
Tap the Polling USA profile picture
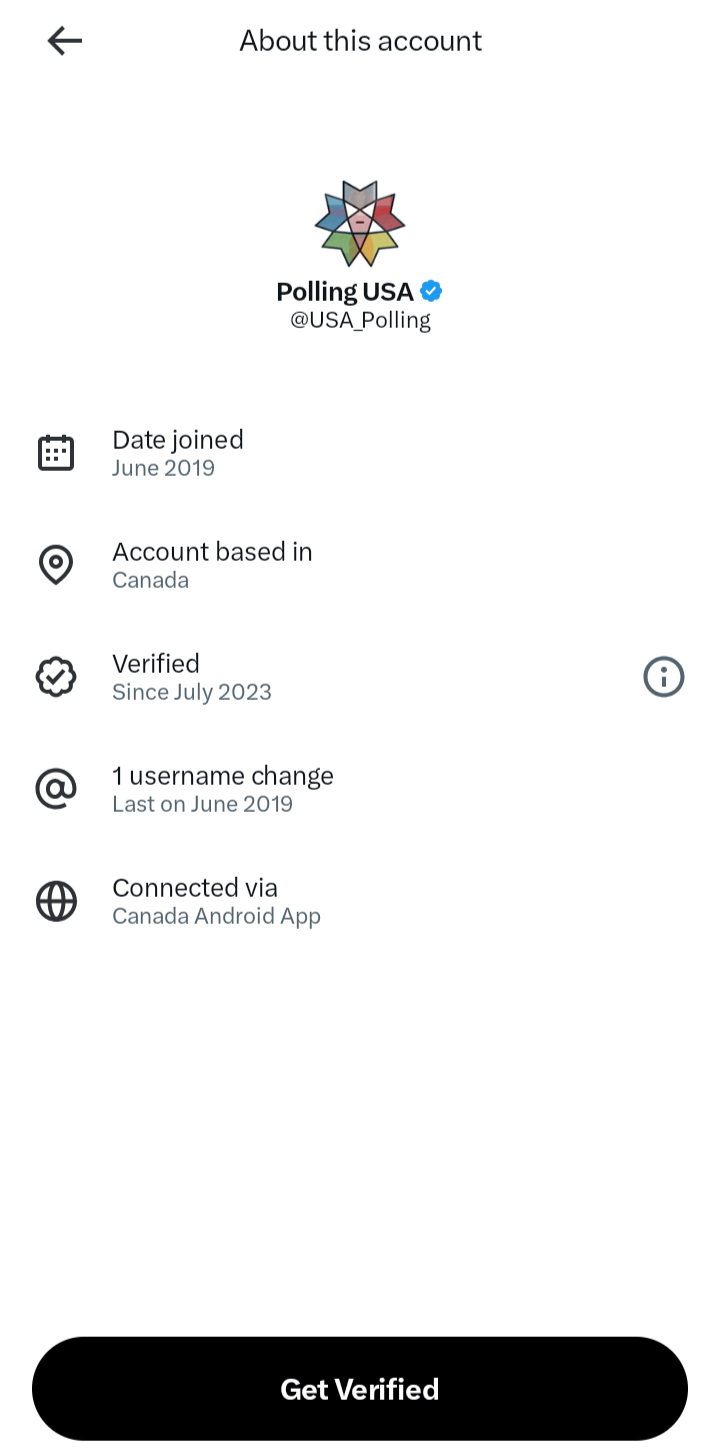pyautogui.click(x=360, y=223)
